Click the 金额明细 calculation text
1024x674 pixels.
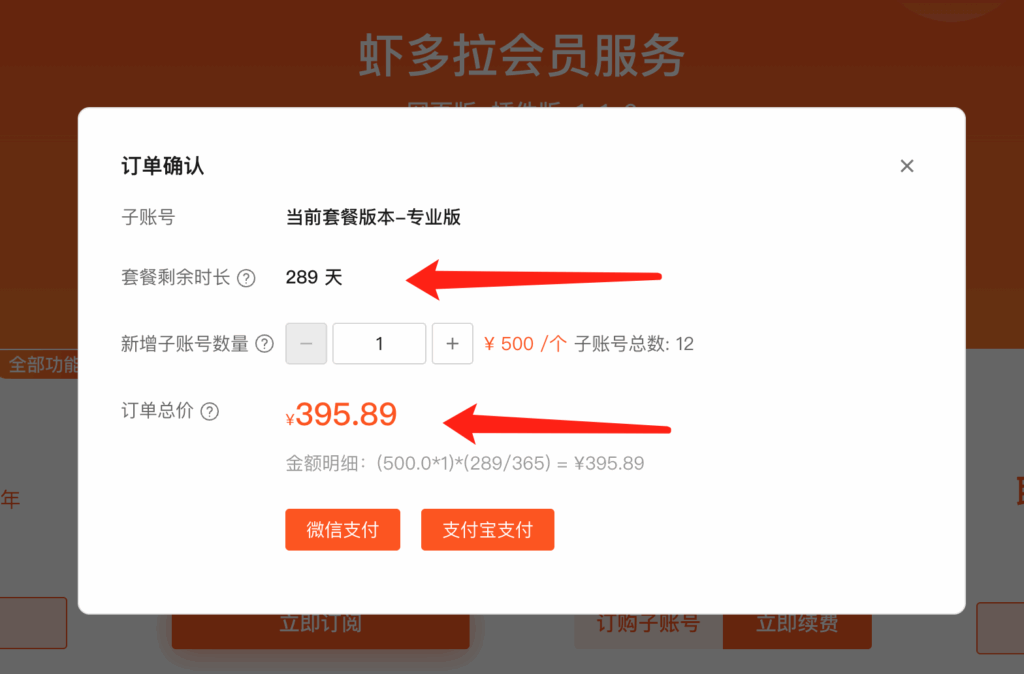pos(465,464)
